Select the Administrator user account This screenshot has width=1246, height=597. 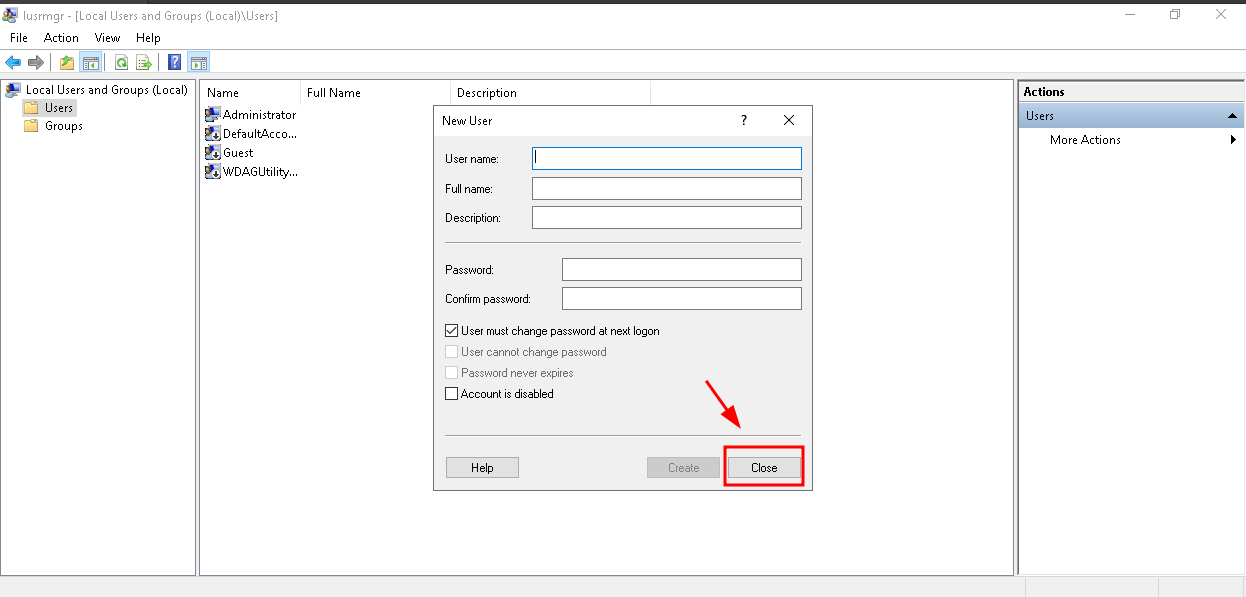point(258,115)
